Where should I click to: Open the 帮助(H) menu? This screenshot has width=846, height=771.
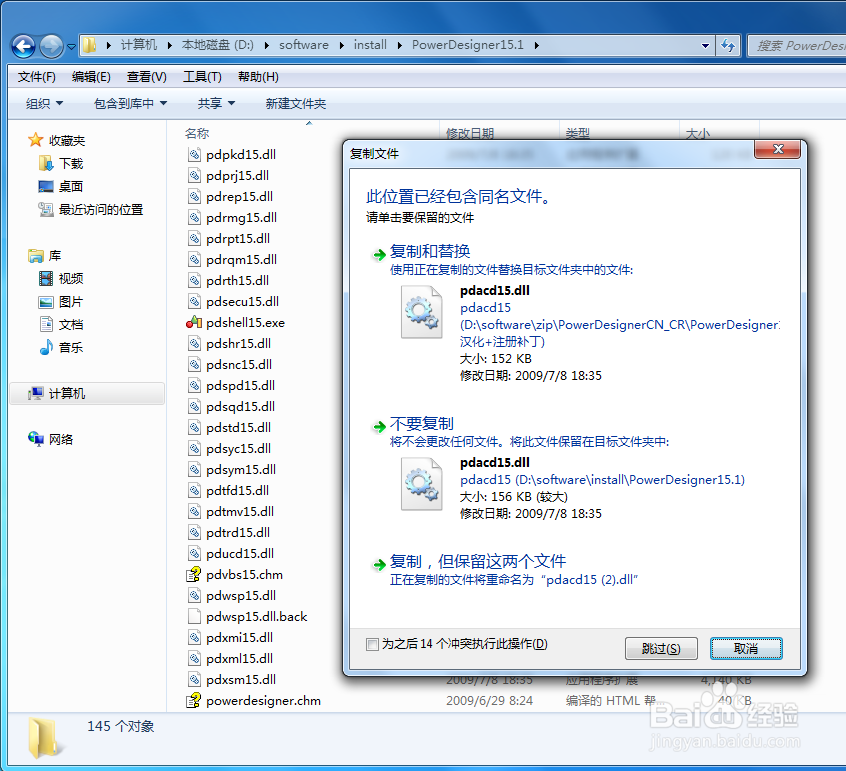258,77
